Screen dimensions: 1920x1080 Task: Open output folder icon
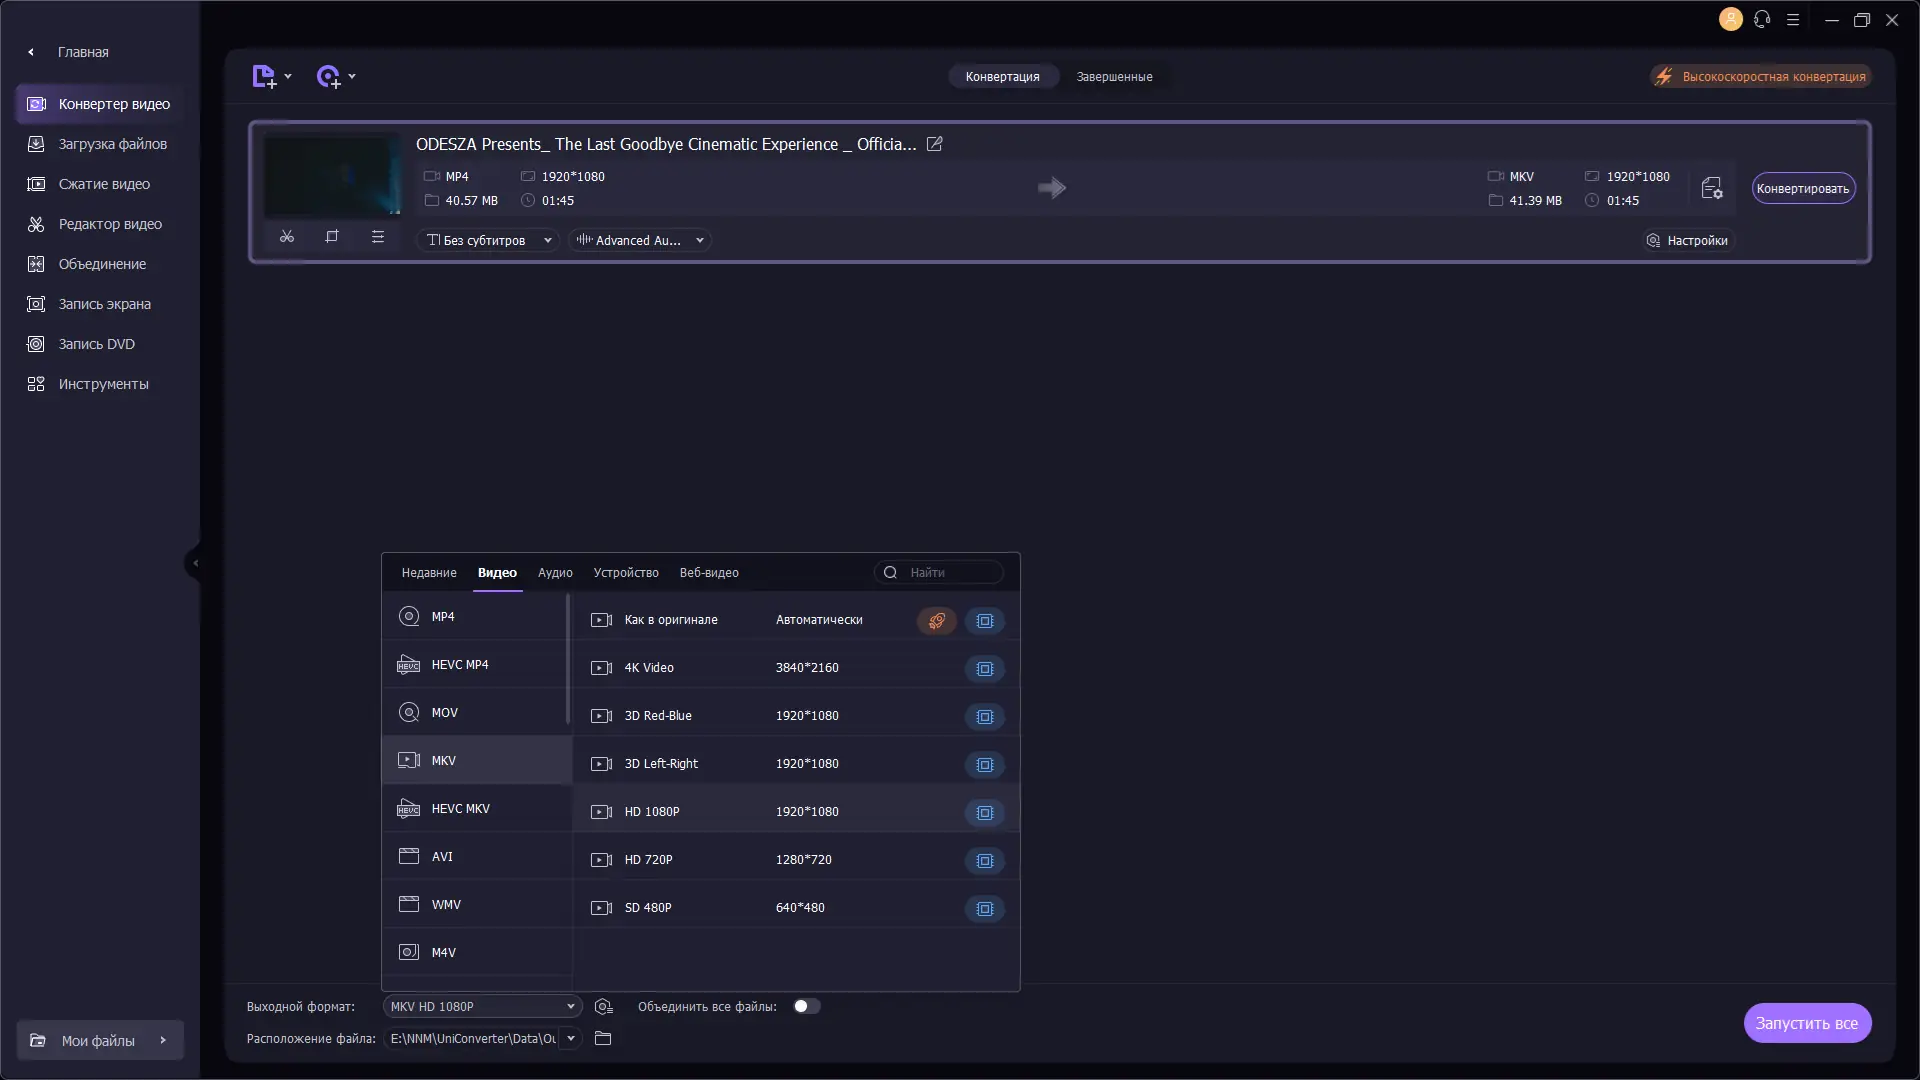(x=603, y=1039)
